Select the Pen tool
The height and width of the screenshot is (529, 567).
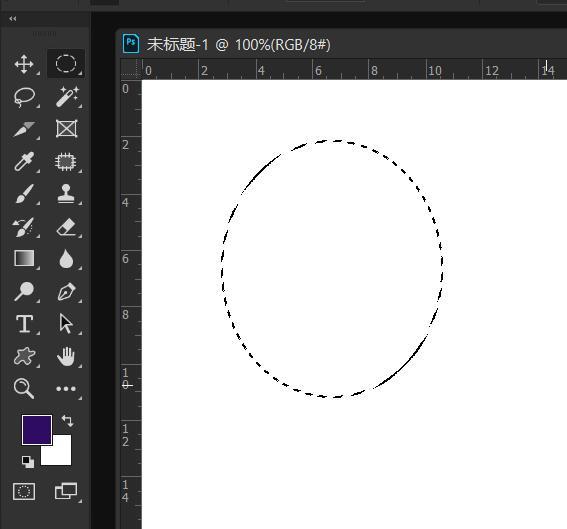pyautogui.click(x=67, y=291)
